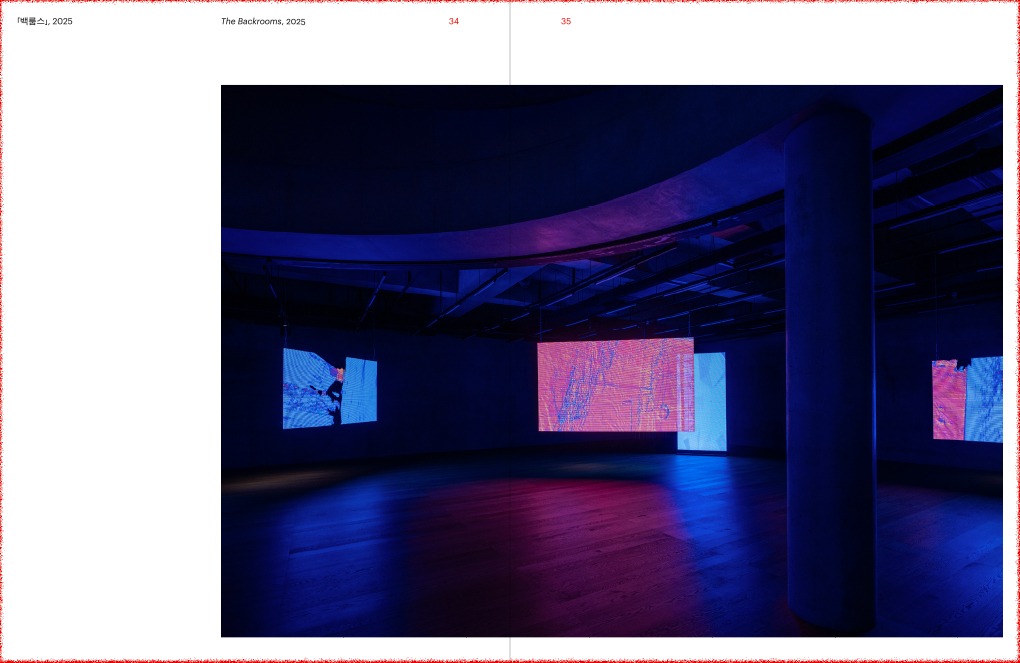This screenshot has height=663, width=1020.
Task: Click the large pink LED screen in center
Action: pyautogui.click(x=614, y=385)
